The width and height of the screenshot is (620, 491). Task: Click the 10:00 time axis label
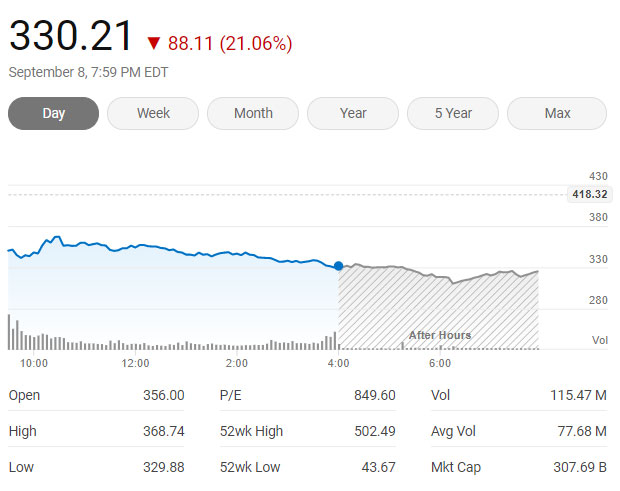point(34,363)
